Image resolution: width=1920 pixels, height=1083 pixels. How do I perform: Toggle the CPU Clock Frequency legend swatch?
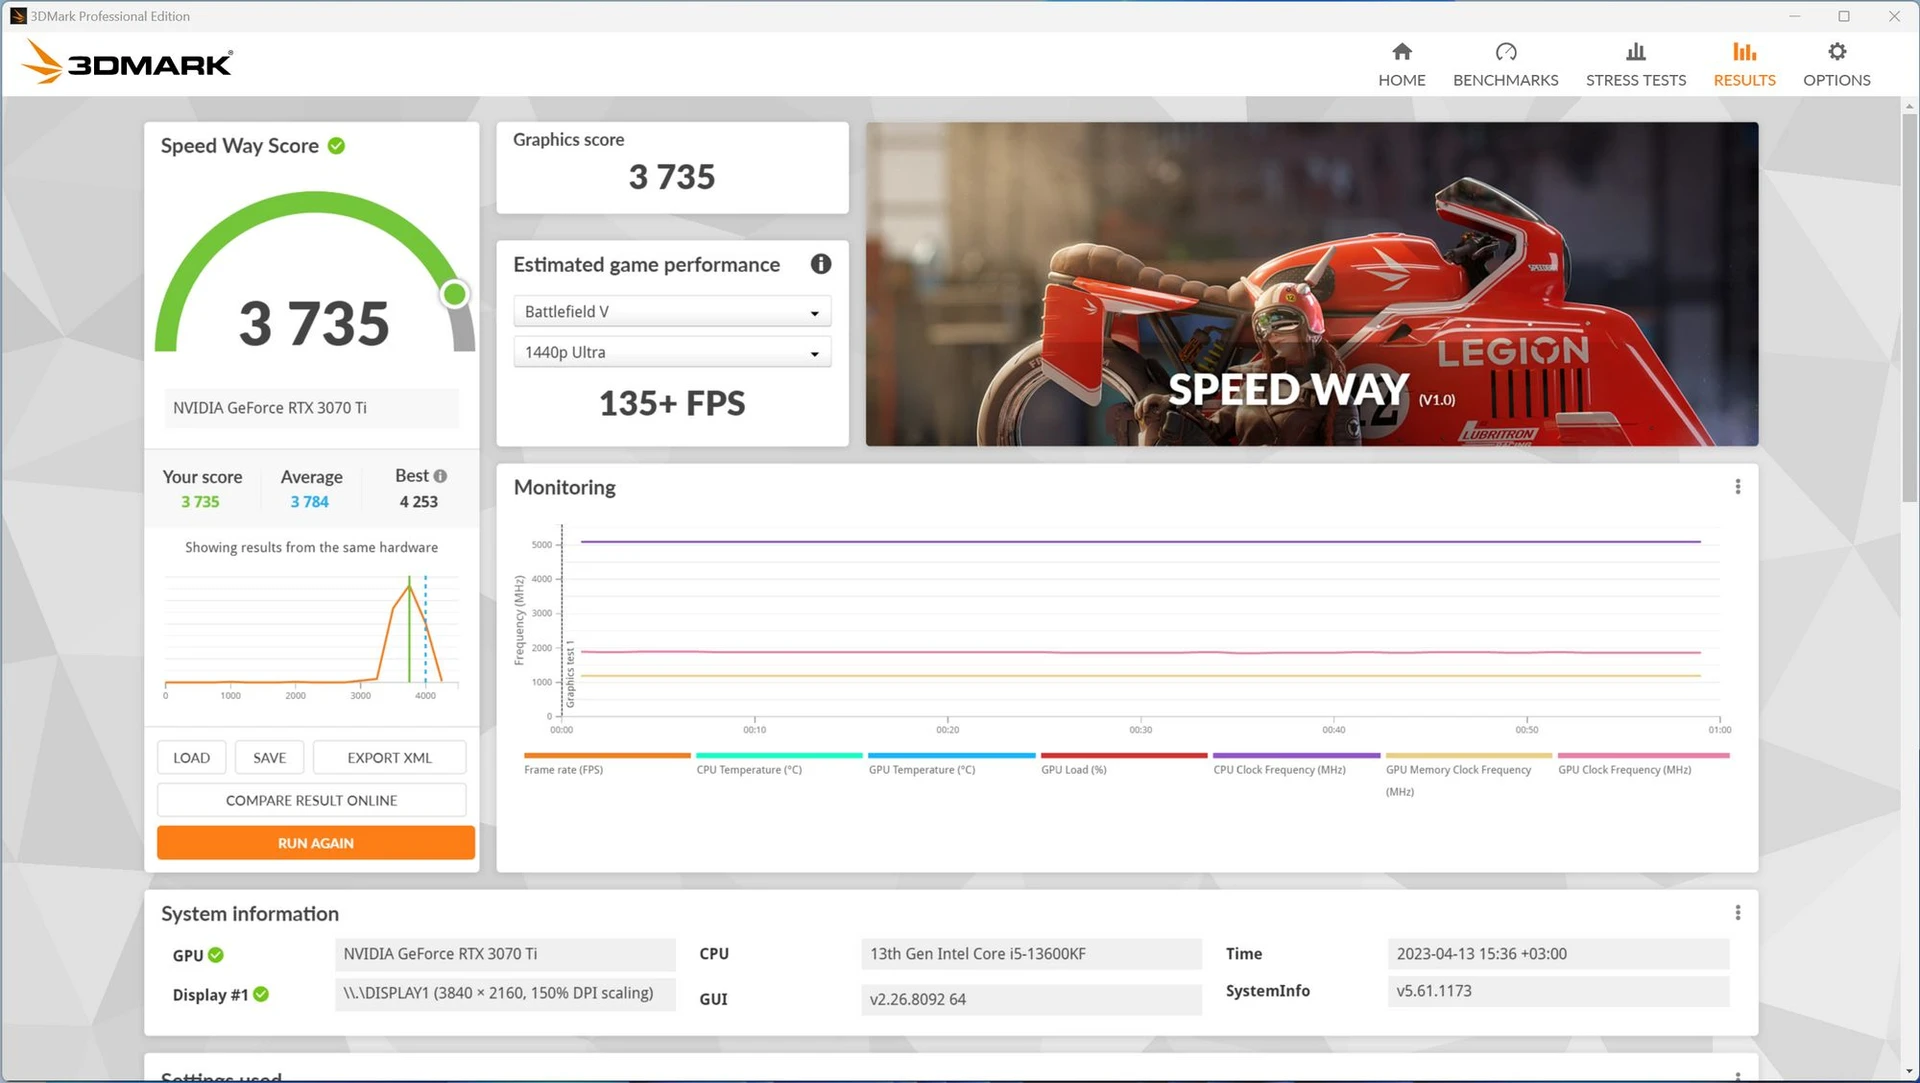[x=1296, y=756]
